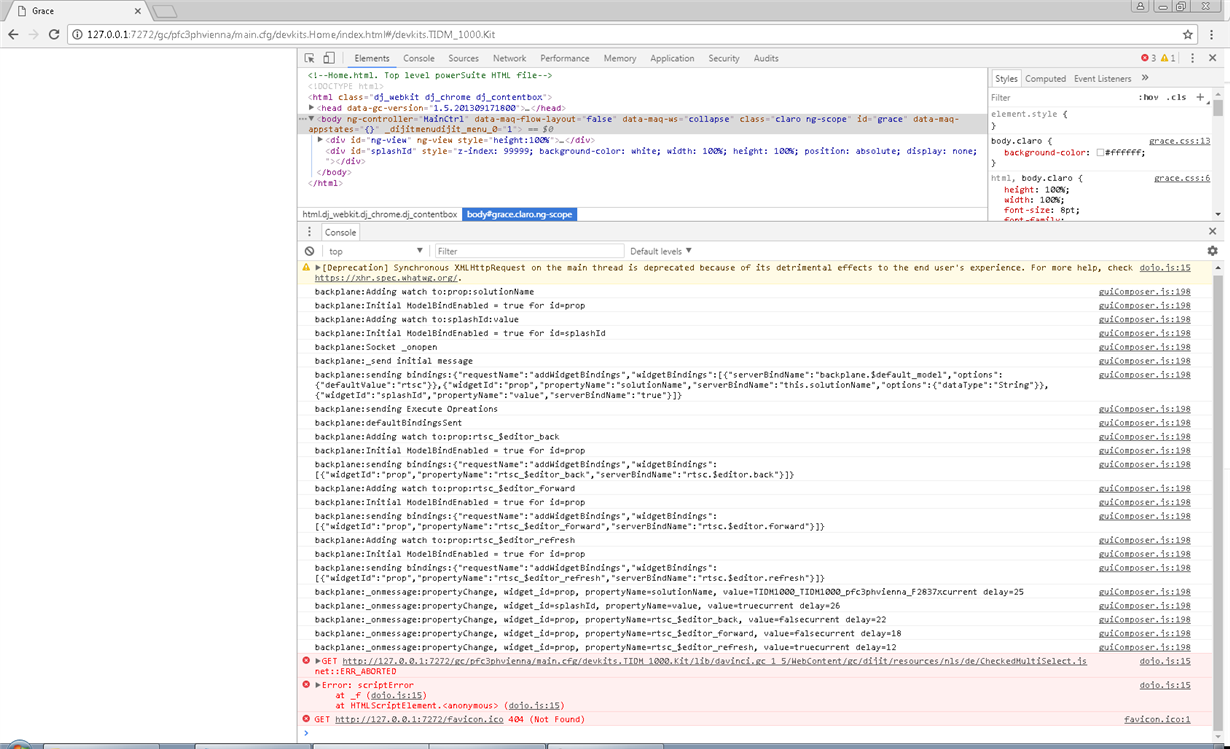The height and width of the screenshot is (749, 1230).
Task: Open the Computed styles tab
Action: click(x=1045, y=78)
